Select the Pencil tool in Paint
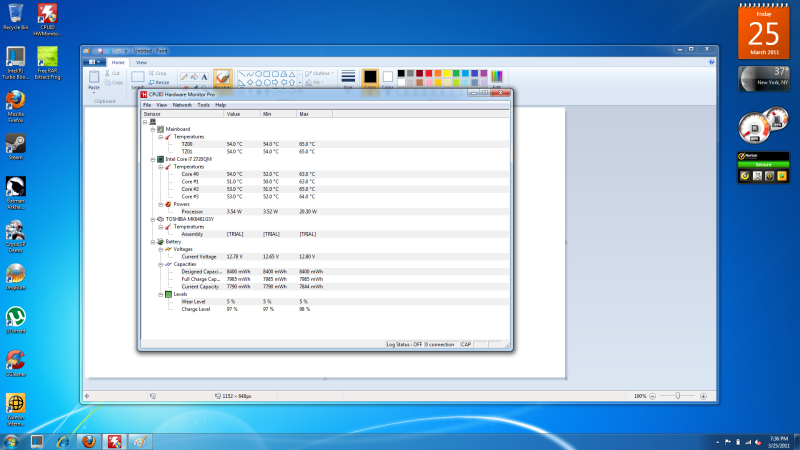The height and width of the screenshot is (450, 800). (x=184, y=77)
